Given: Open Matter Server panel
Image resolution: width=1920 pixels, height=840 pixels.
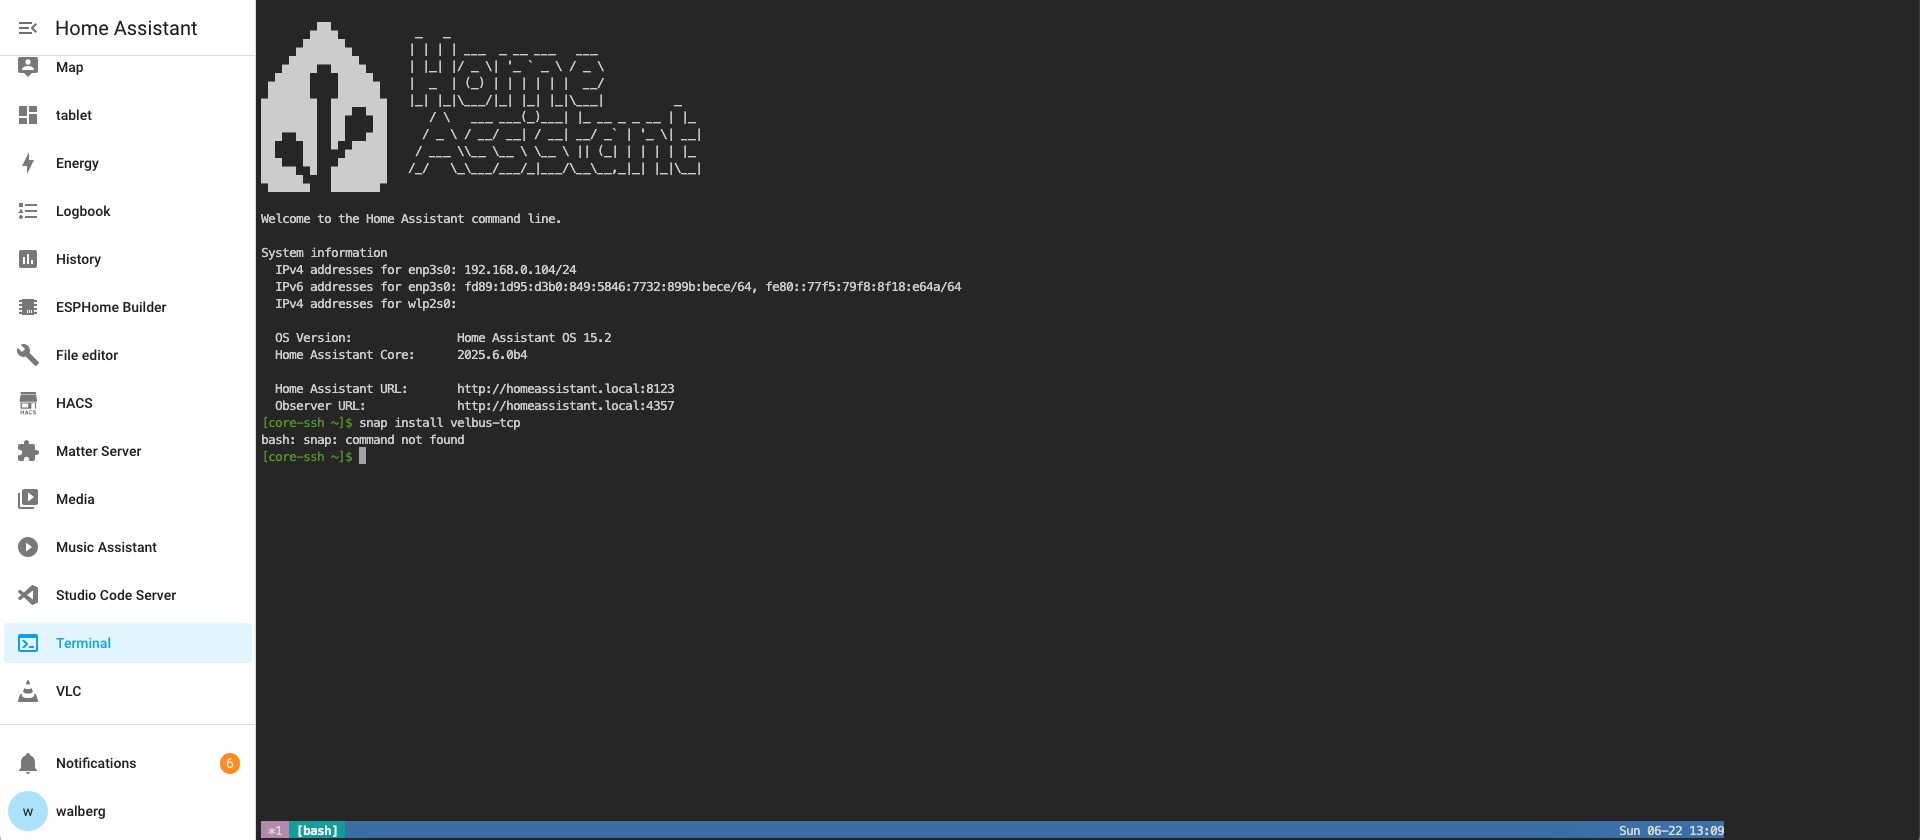Looking at the screenshot, I should [128, 451].
